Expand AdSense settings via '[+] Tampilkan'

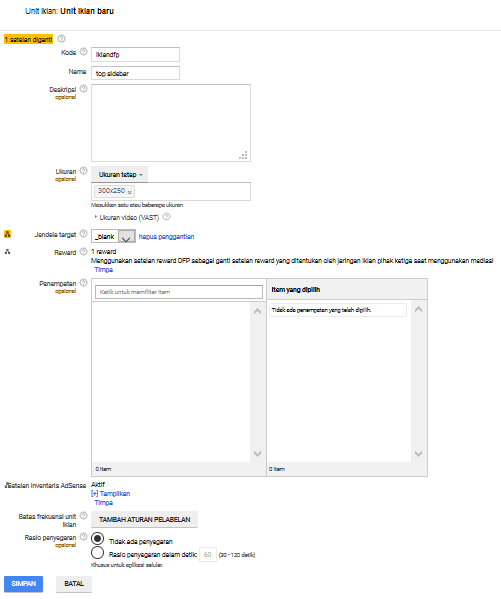pos(110,494)
